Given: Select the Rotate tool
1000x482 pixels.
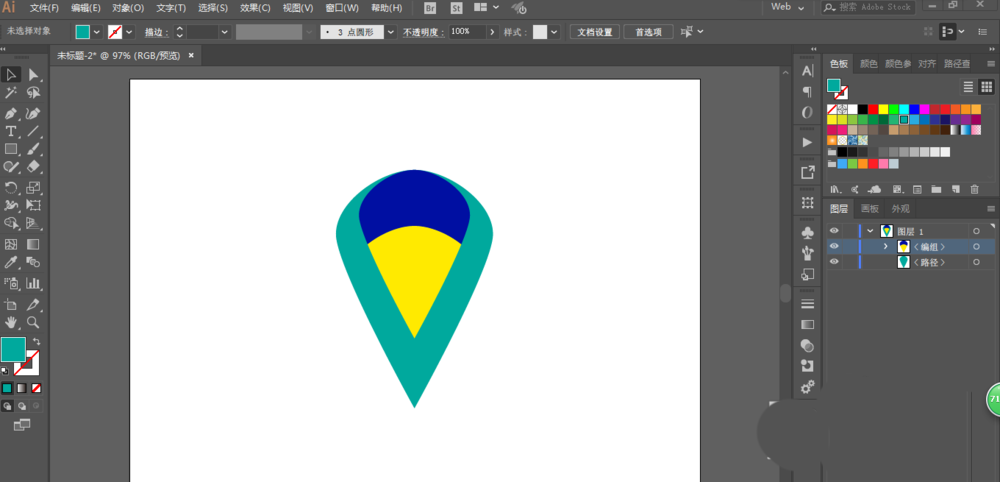Looking at the screenshot, I should pyautogui.click(x=11, y=188).
